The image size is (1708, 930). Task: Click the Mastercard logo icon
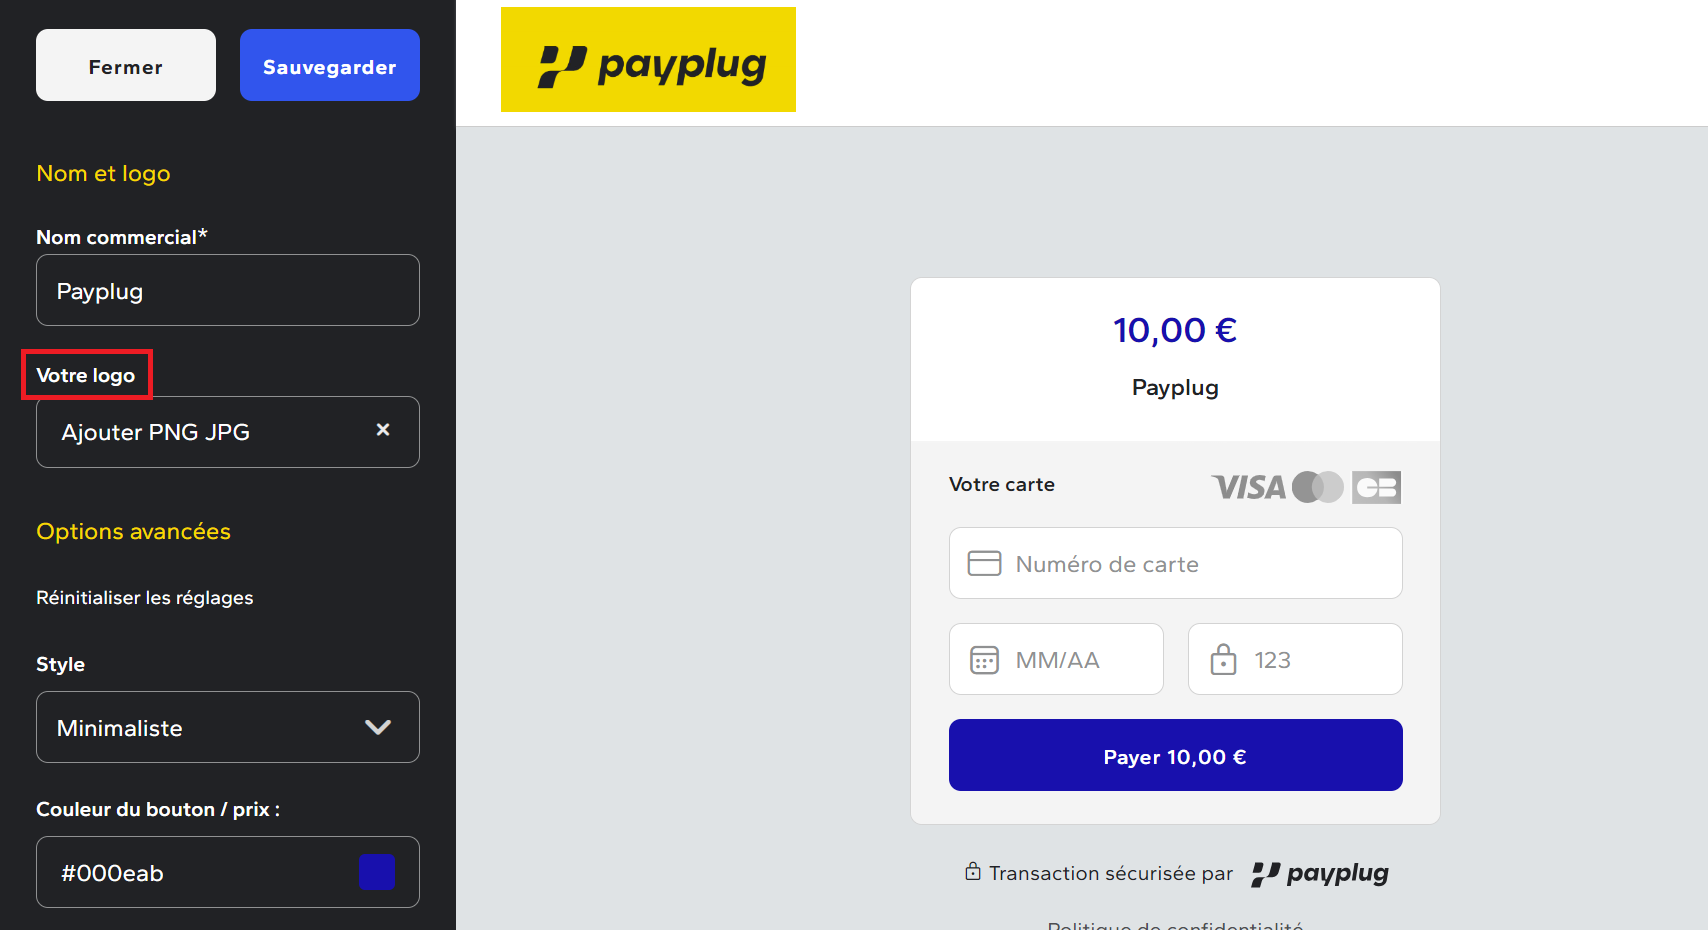point(1318,487)
